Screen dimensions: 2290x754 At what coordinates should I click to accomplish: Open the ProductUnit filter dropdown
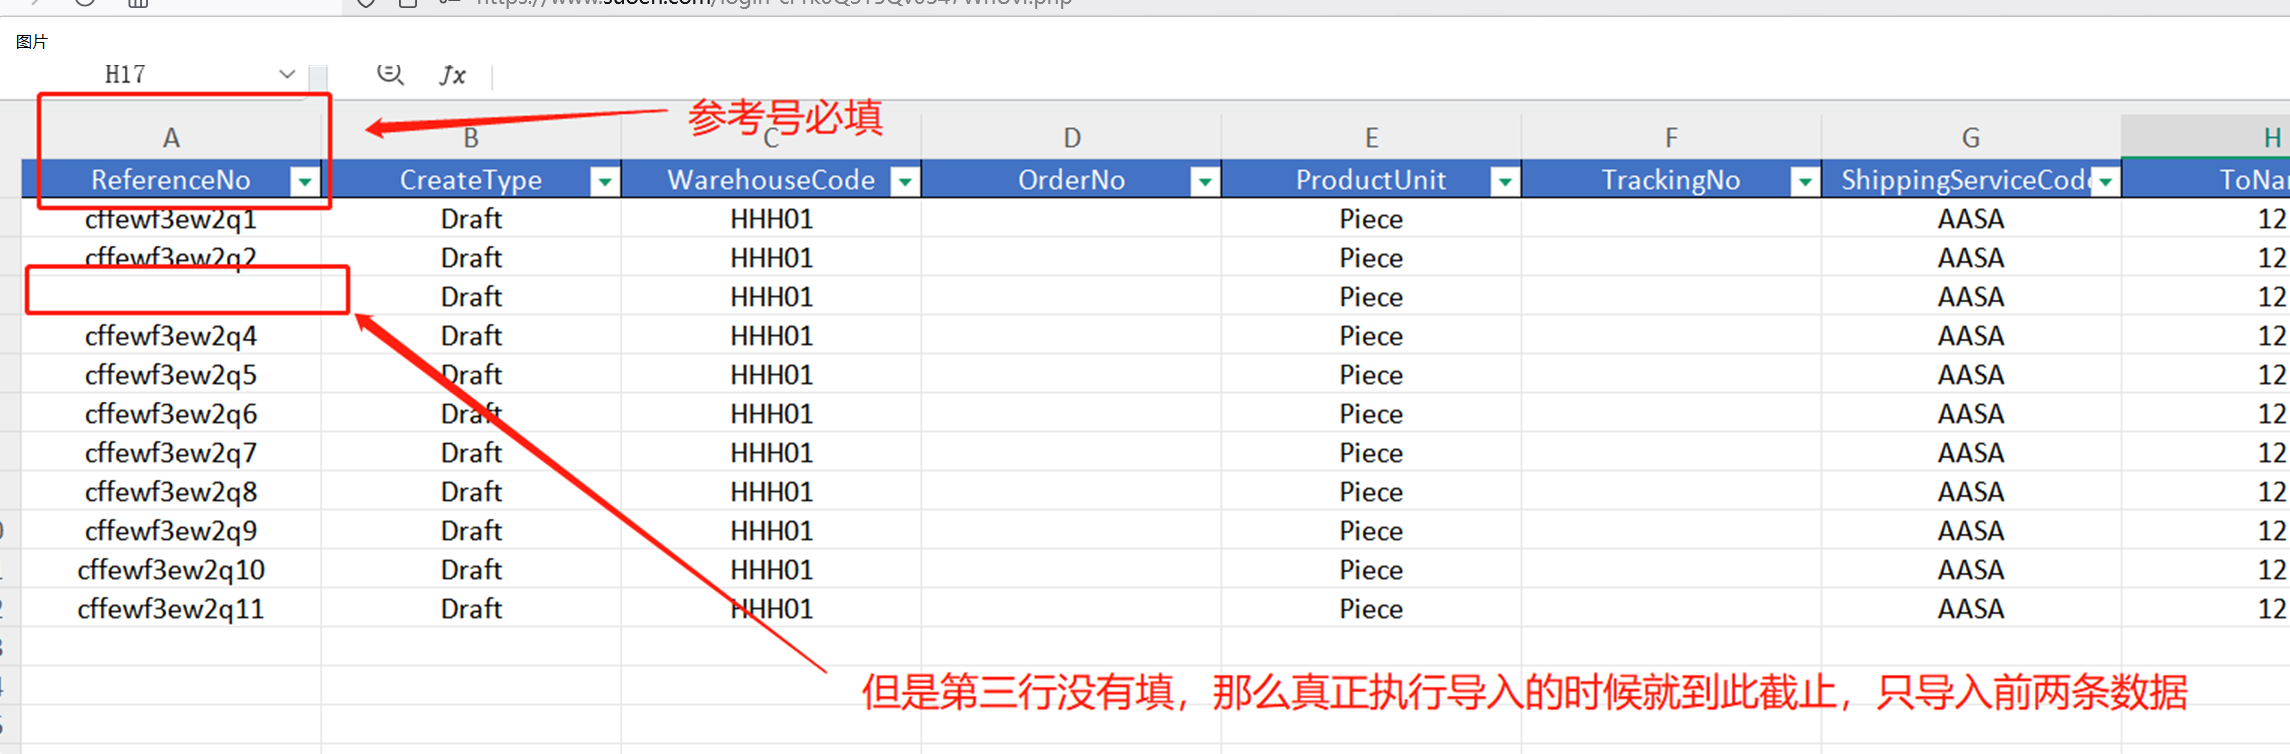[x=1505, y=181]
